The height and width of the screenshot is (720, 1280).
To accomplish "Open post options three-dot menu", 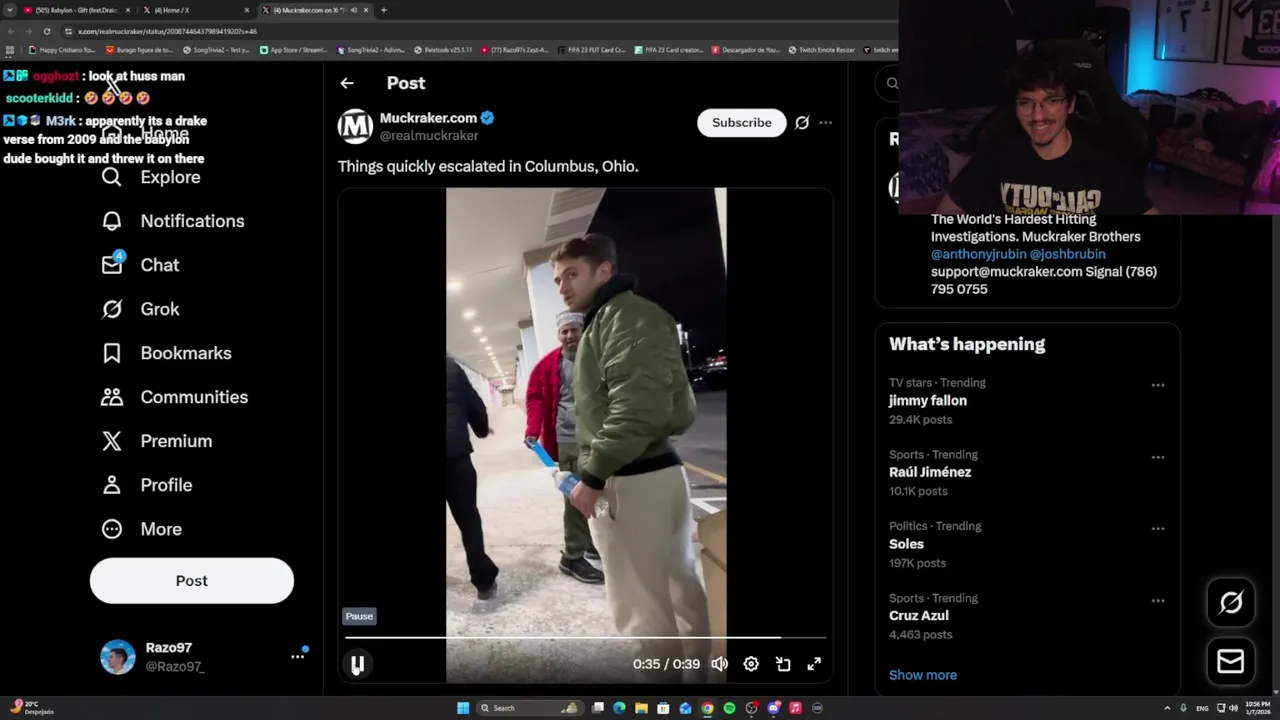I will click(825, 122).
